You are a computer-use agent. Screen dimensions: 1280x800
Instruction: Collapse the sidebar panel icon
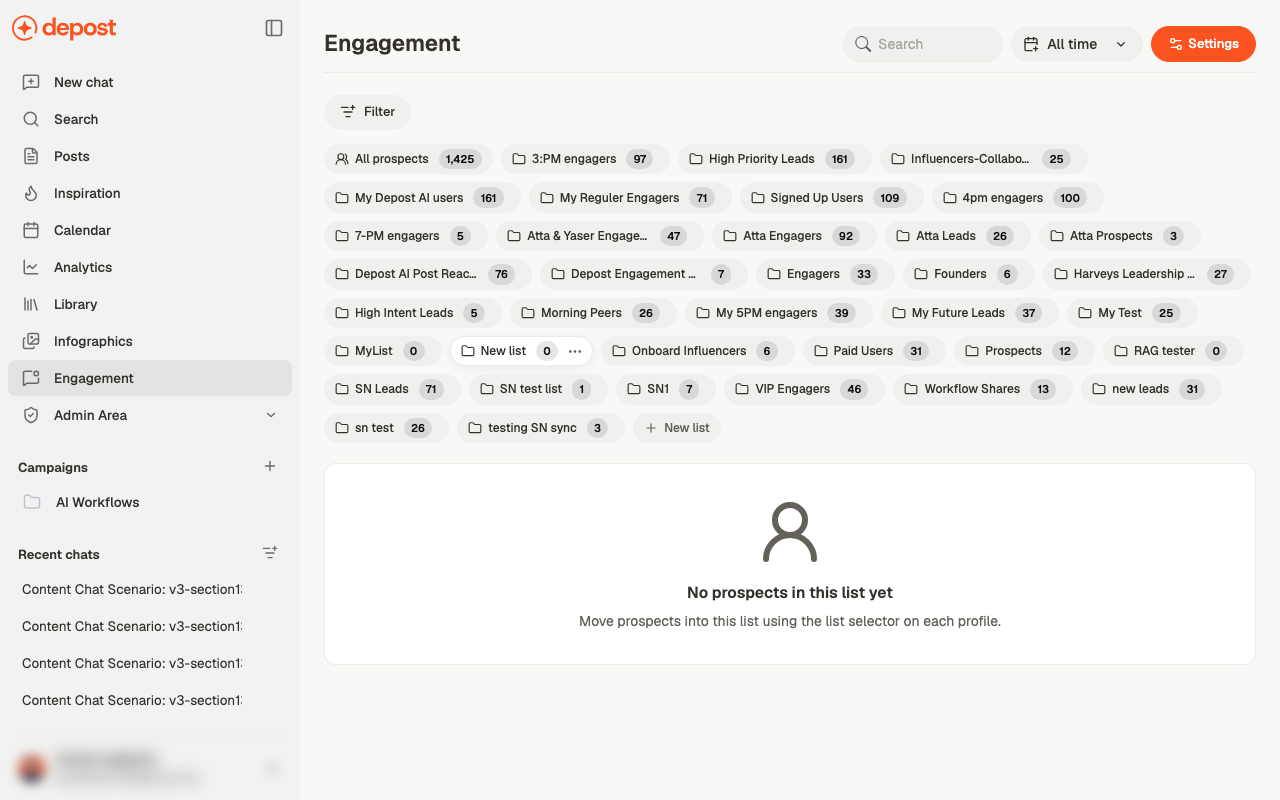pyautogui.click(x=274, y=28)
